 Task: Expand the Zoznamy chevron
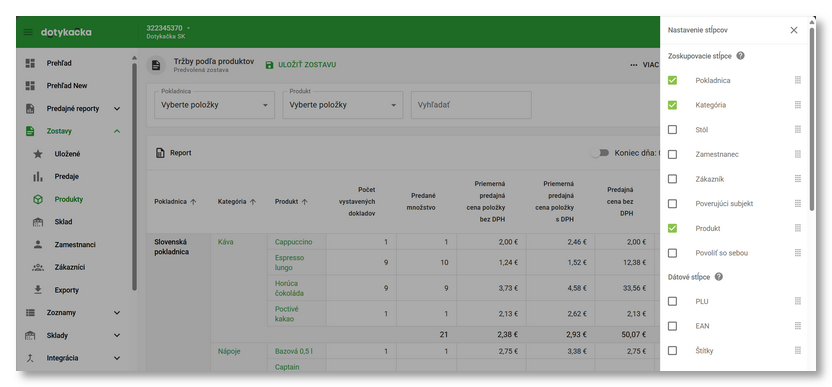pyautogui.click(x=117, y=313)
